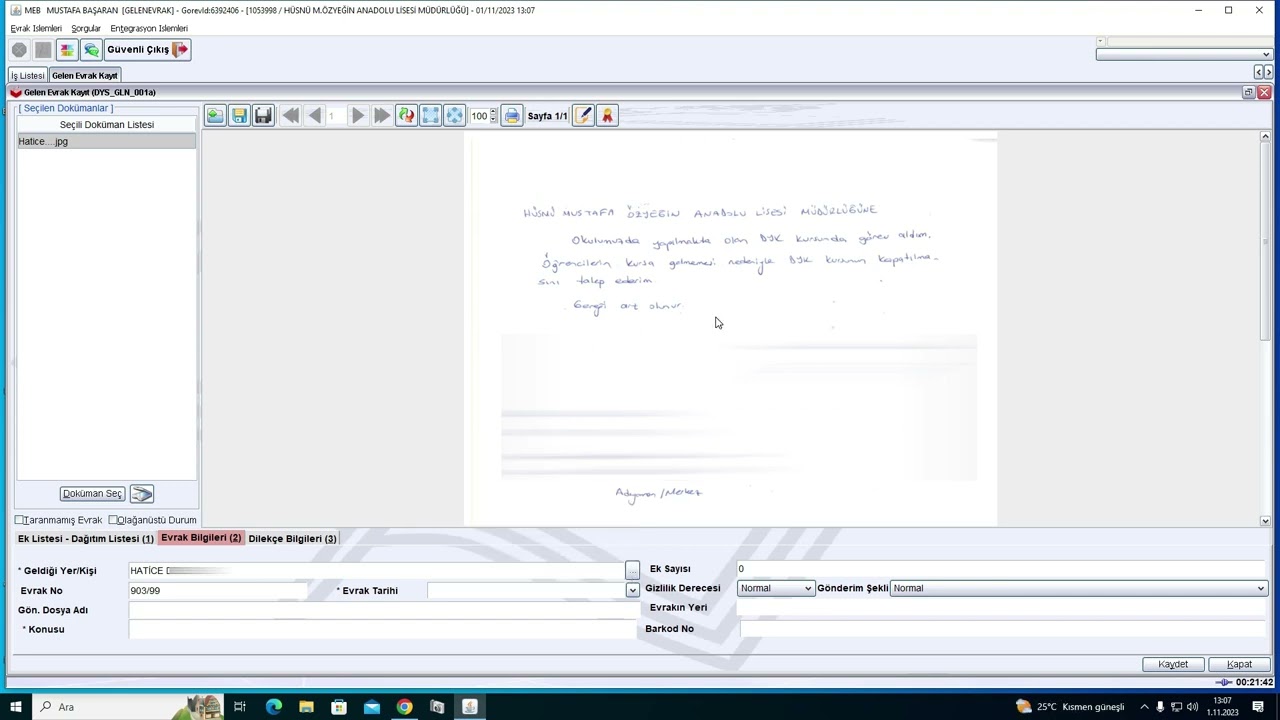This screenshot has width=1280, height=720.
Task: Open Ek Listesi - Dağıtım Listesi tab
Action: (85, 539)
